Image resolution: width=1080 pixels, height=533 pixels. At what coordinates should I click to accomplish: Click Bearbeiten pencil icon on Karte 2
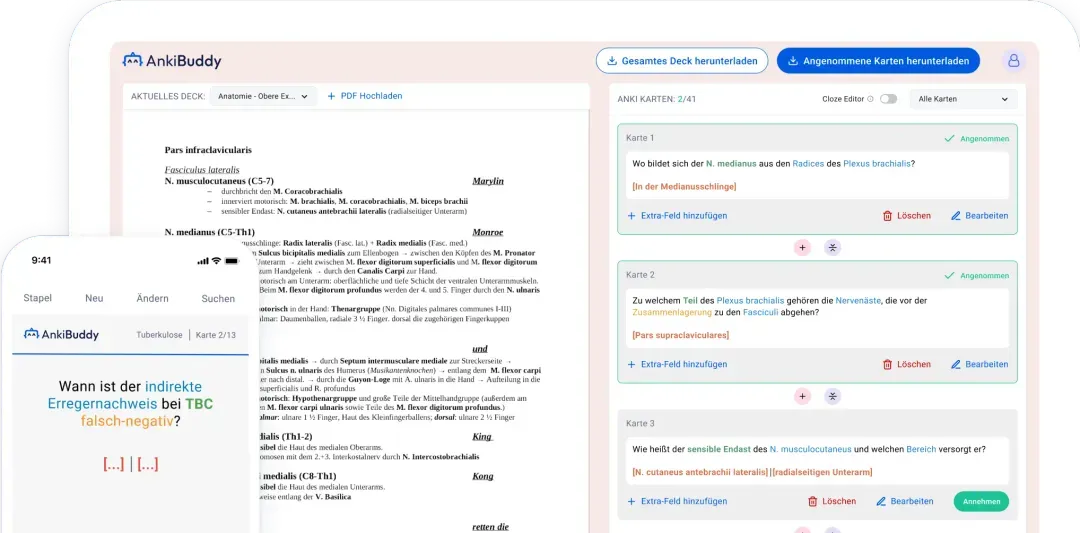[955, 364]
